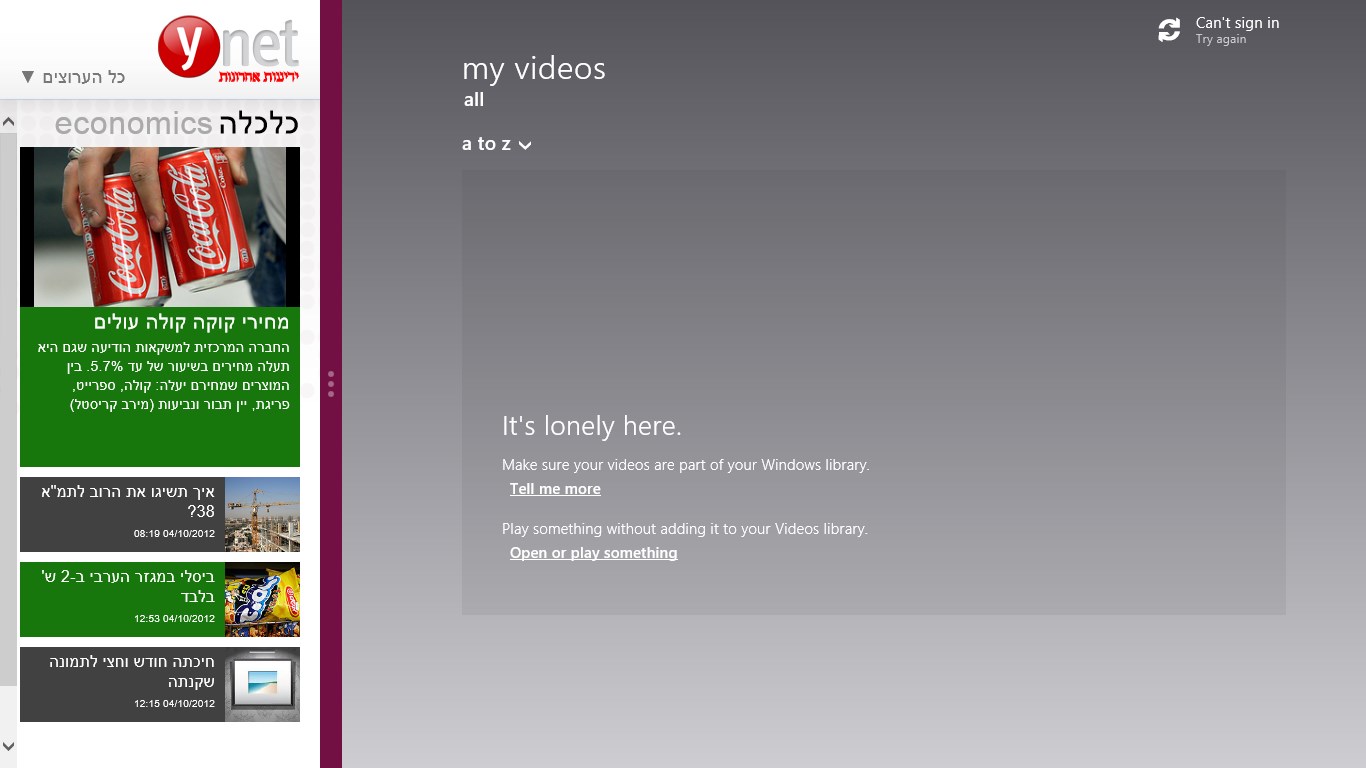Click the Coca-Cola cans lead image
This screenshot has width=1366, height=768.
(x=160, y=227)
